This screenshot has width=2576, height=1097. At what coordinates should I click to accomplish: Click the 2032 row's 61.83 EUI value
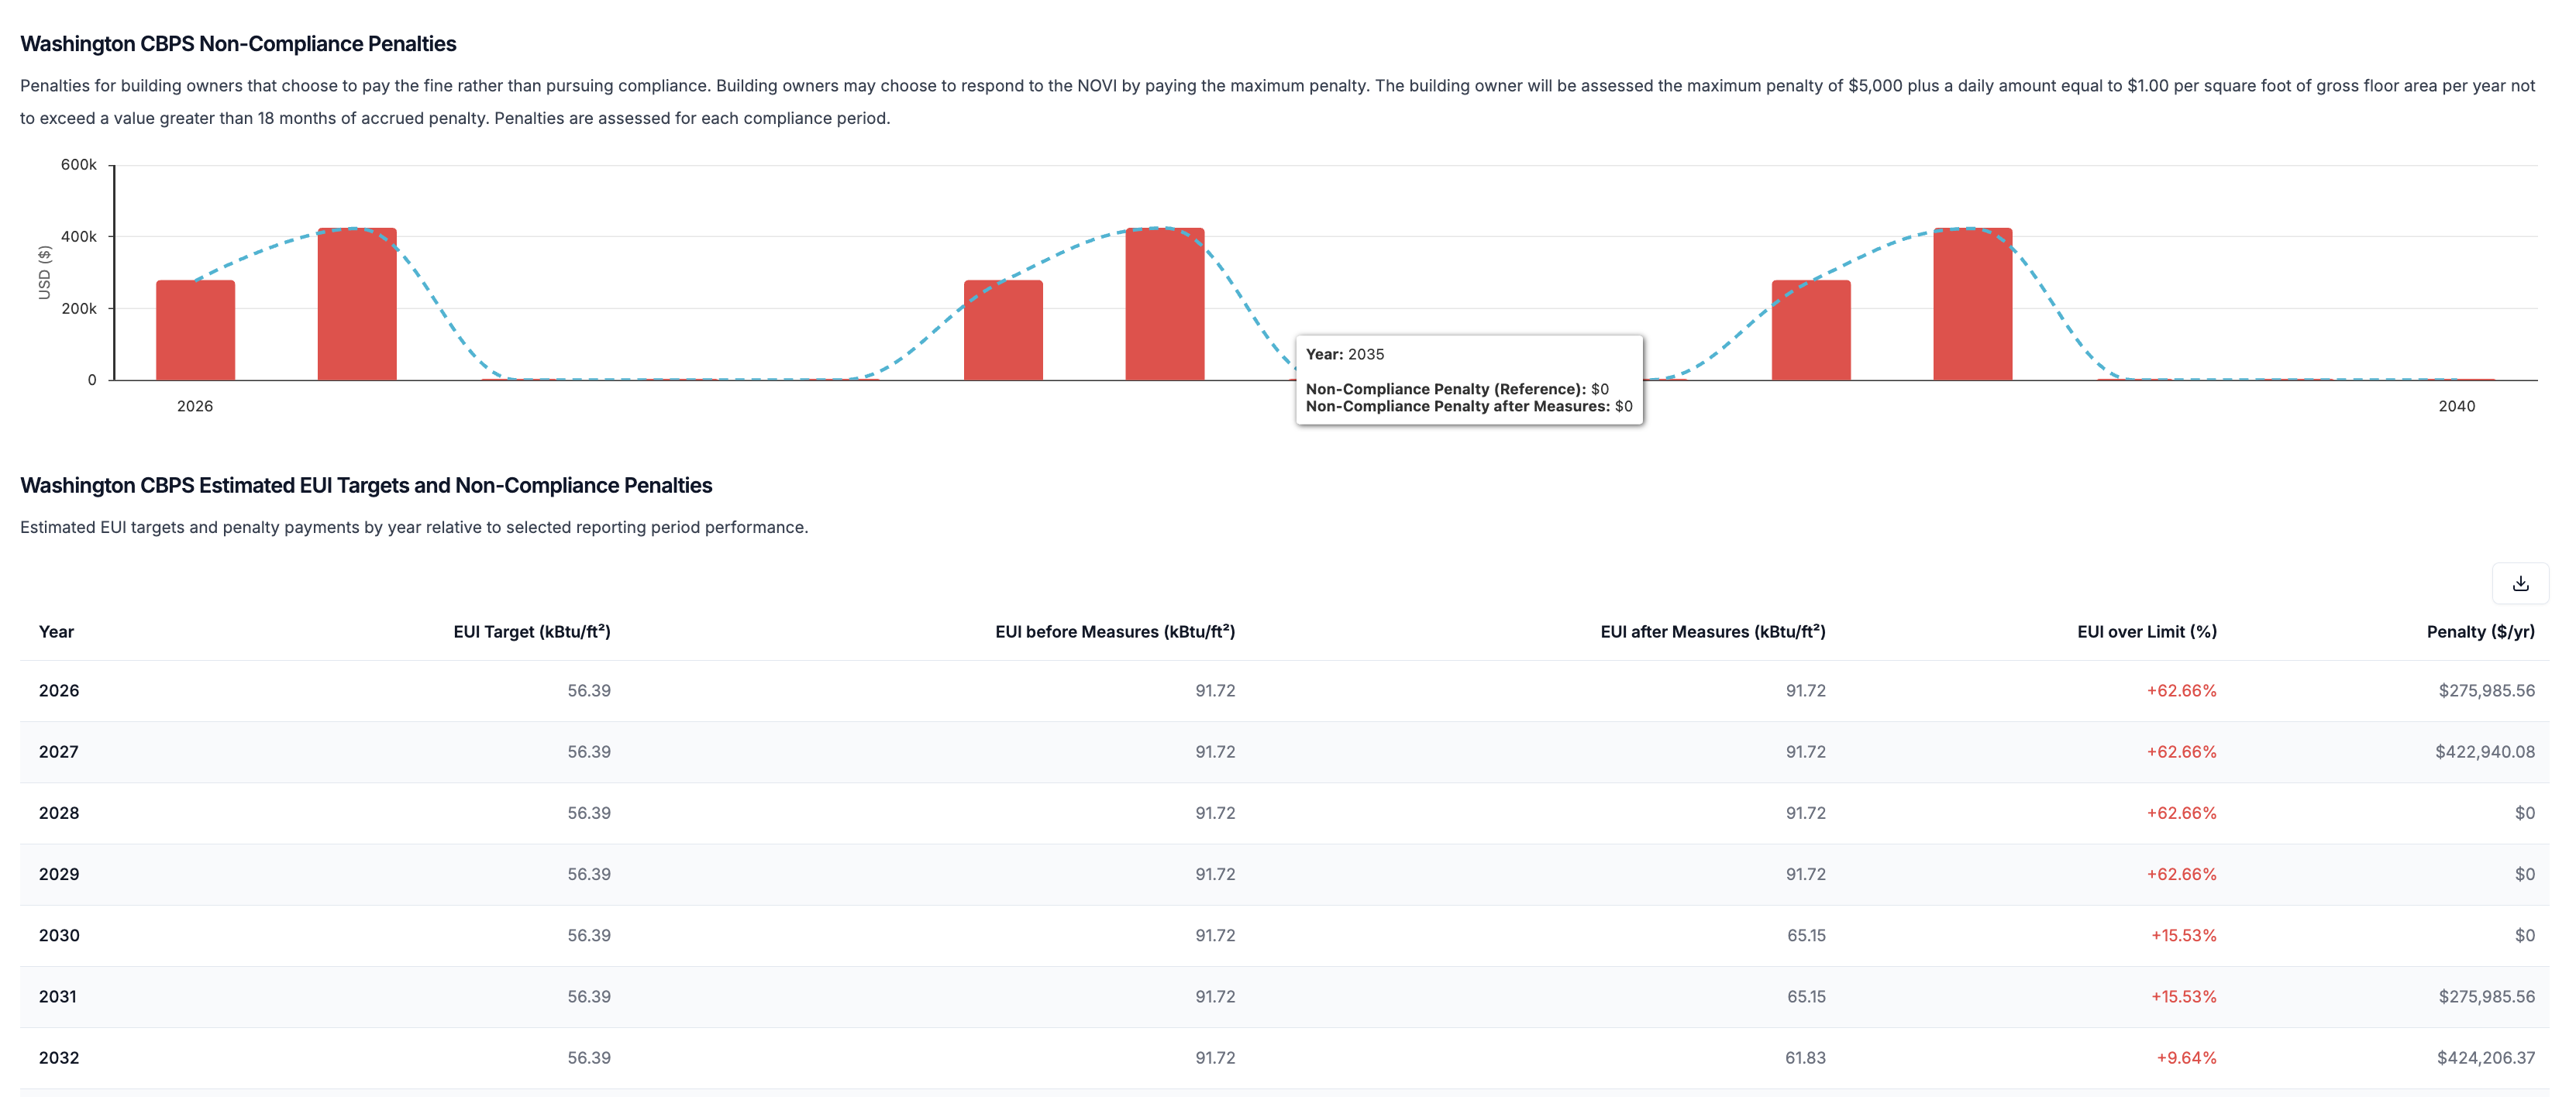[1805, 1058]
